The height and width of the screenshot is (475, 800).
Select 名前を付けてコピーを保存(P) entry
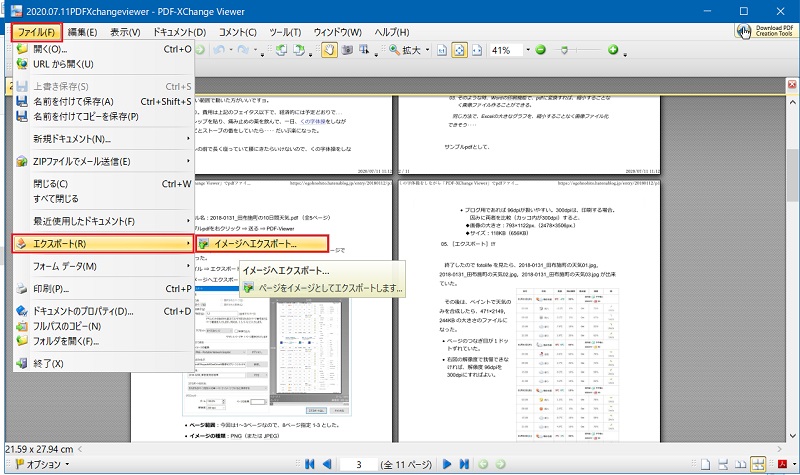pos(103,116)
